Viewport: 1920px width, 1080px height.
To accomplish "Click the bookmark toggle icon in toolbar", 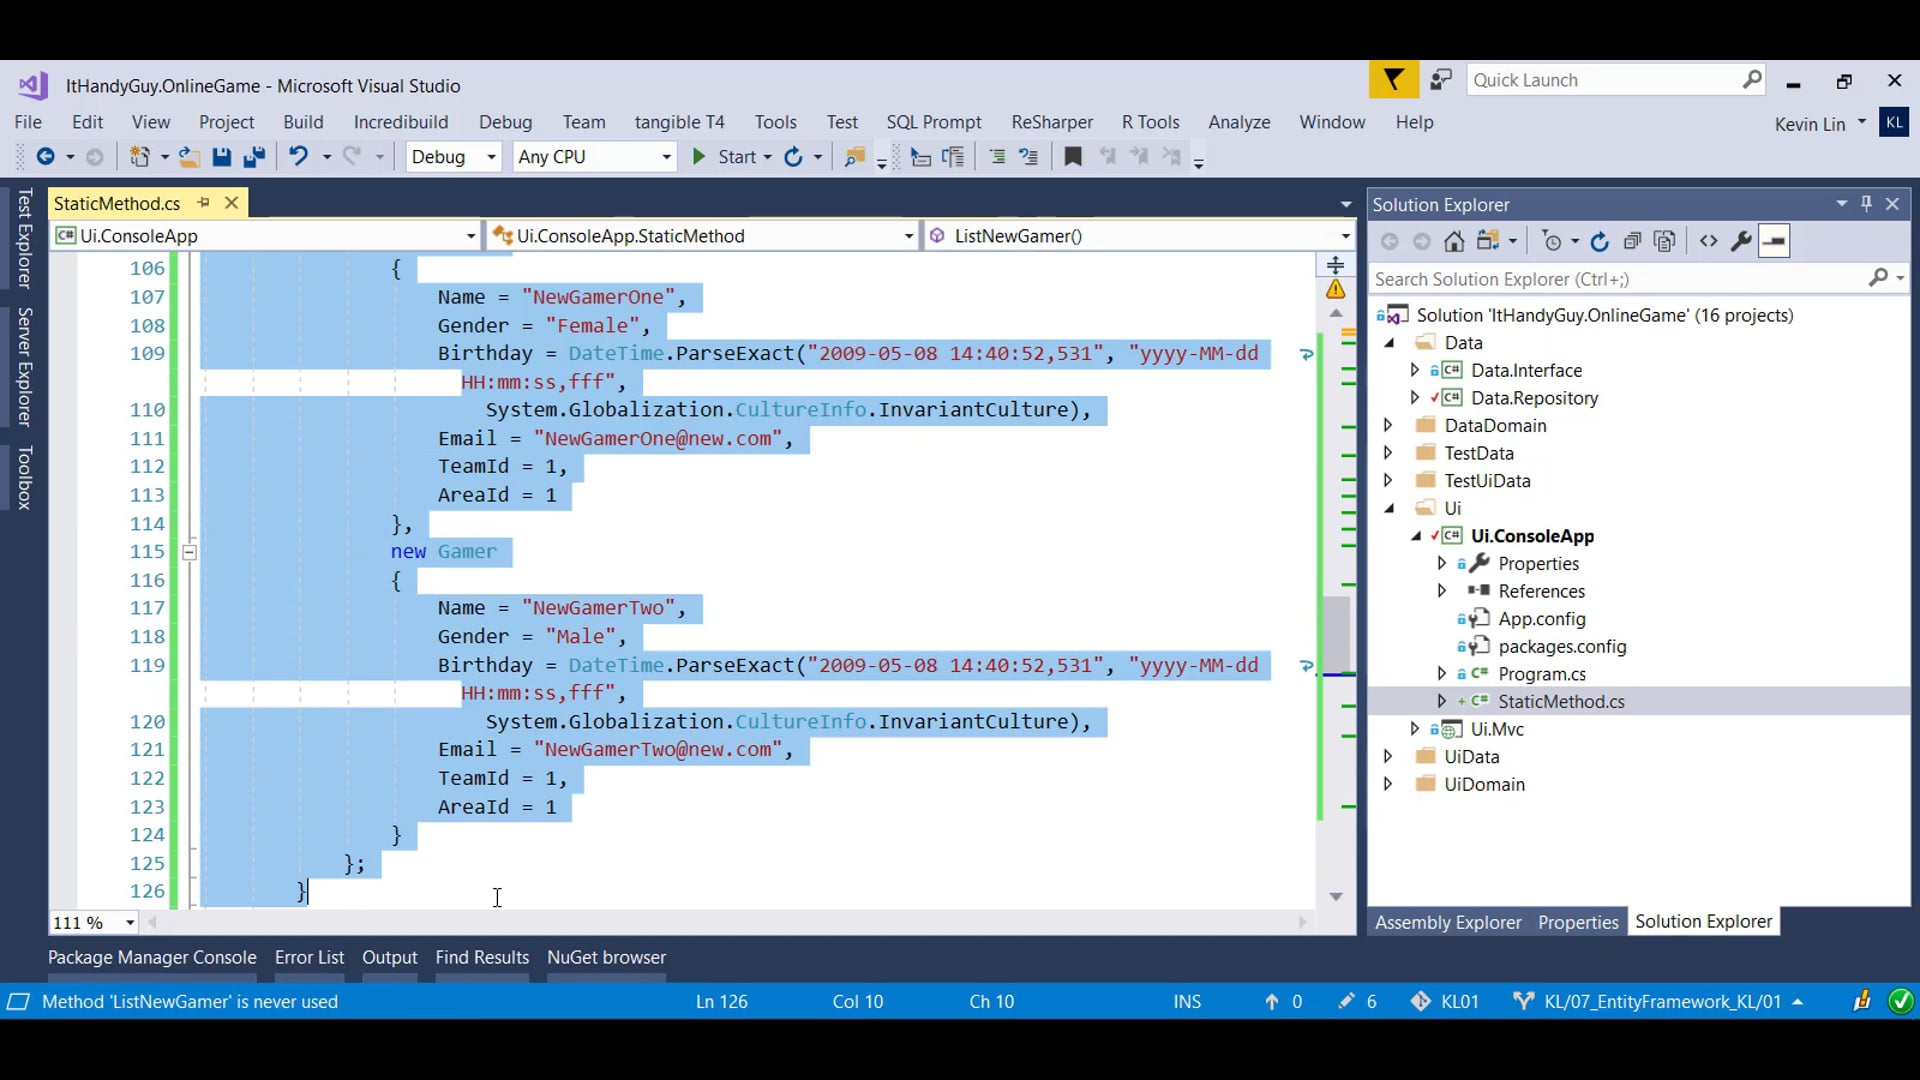I will [1073, 157].
